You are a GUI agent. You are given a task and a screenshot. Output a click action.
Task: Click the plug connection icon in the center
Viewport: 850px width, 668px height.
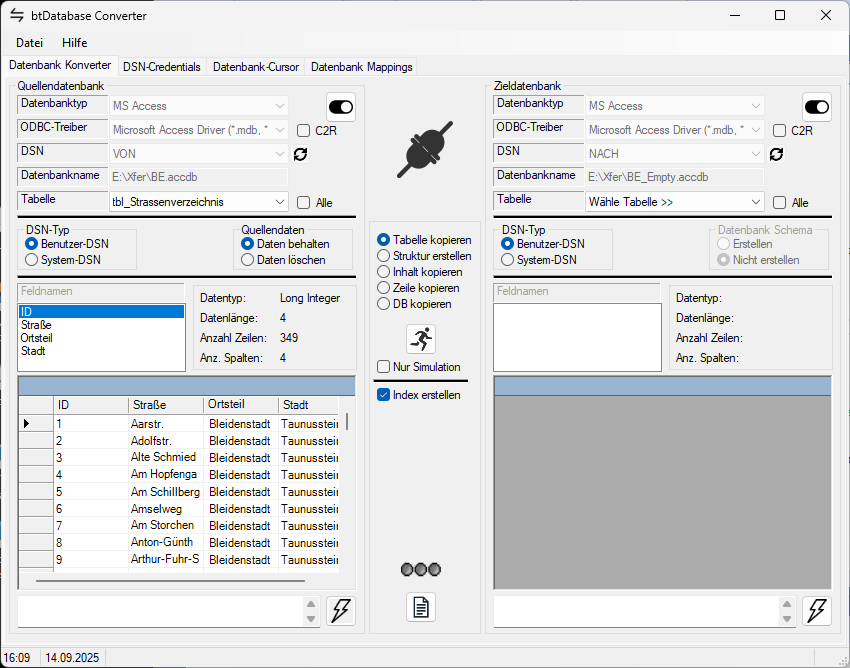pos(425,150)
